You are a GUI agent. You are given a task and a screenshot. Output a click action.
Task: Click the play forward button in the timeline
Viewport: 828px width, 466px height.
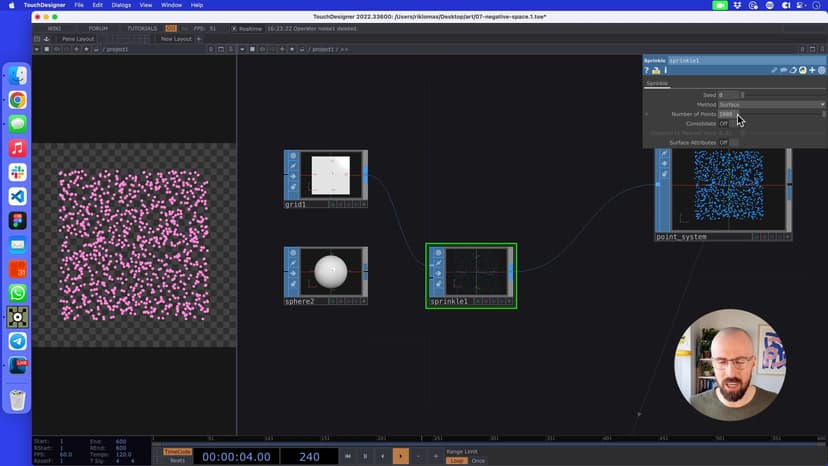tap(400, 456)
